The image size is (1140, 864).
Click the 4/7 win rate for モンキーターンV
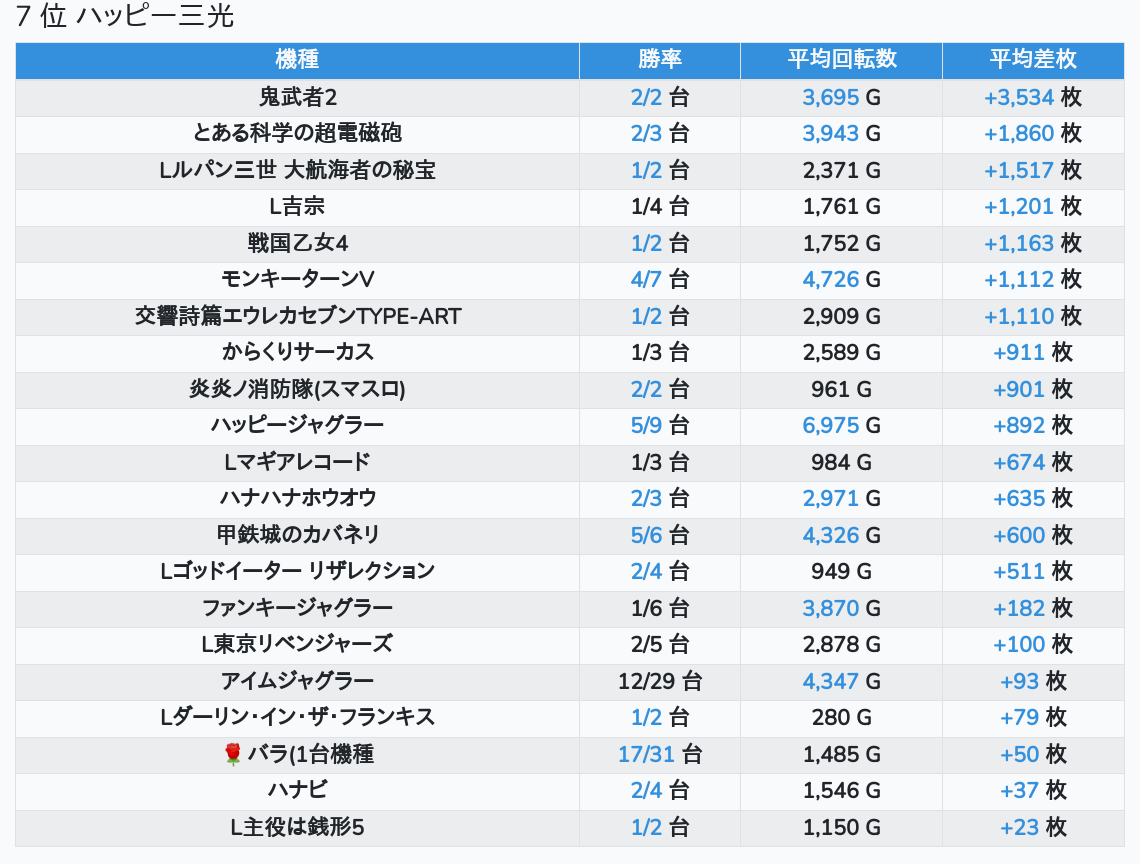click(x=646, y=279)
